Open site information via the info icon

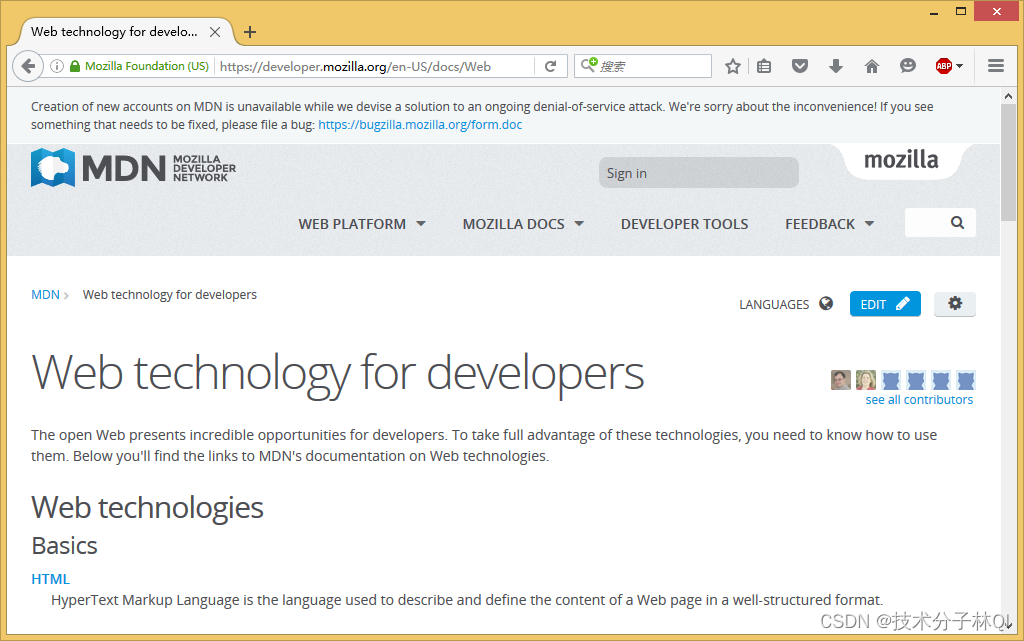57,66
